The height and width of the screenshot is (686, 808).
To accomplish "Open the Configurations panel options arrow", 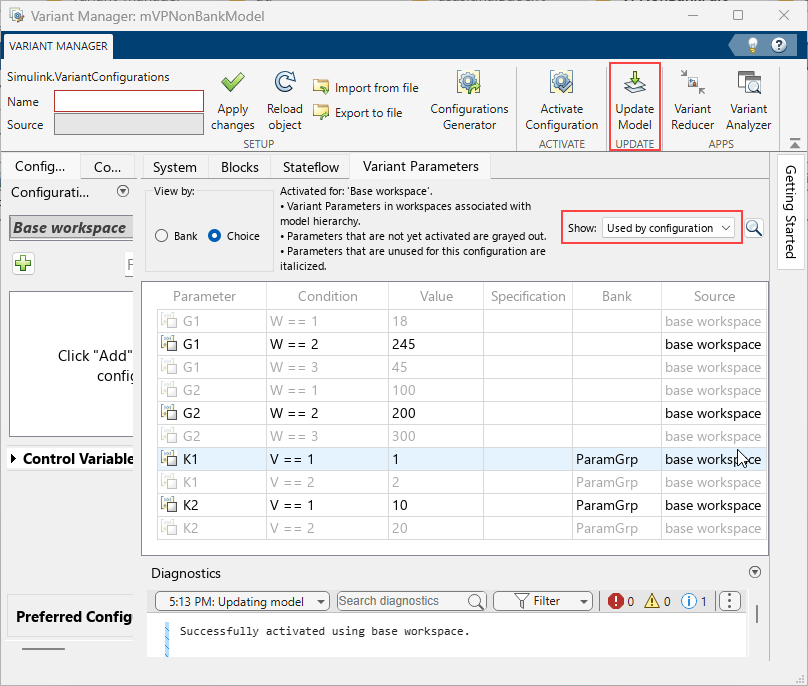I will pos(123,191).
